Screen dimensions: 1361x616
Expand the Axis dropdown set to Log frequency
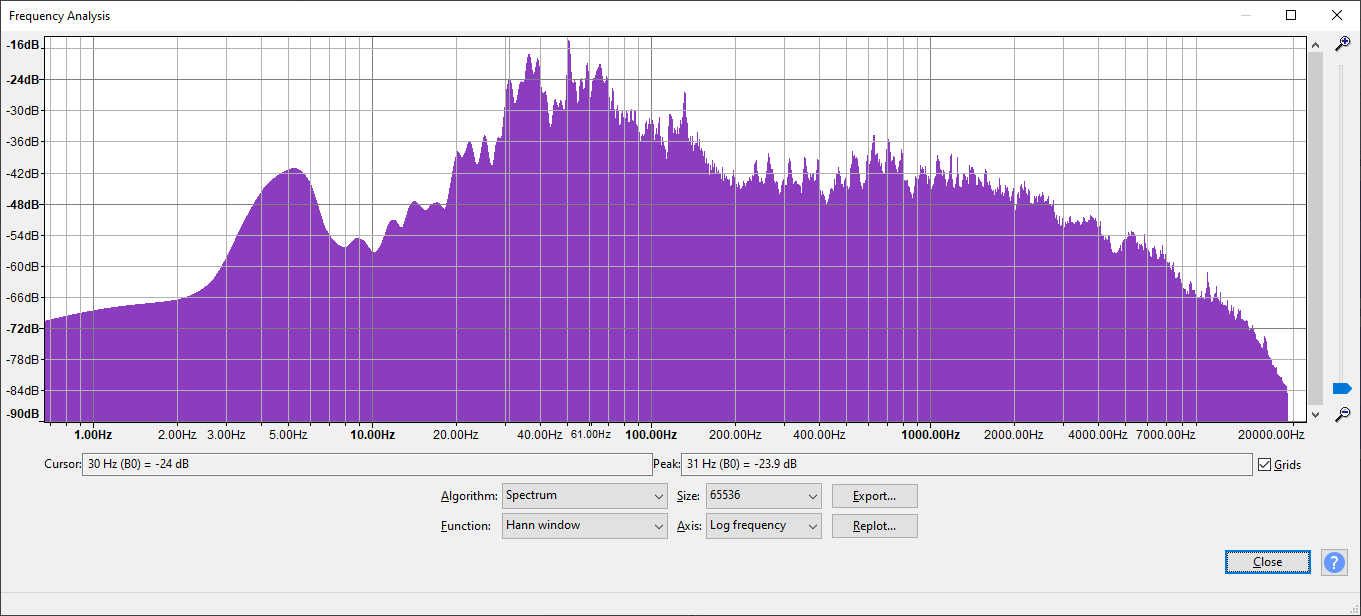[763, 526]
